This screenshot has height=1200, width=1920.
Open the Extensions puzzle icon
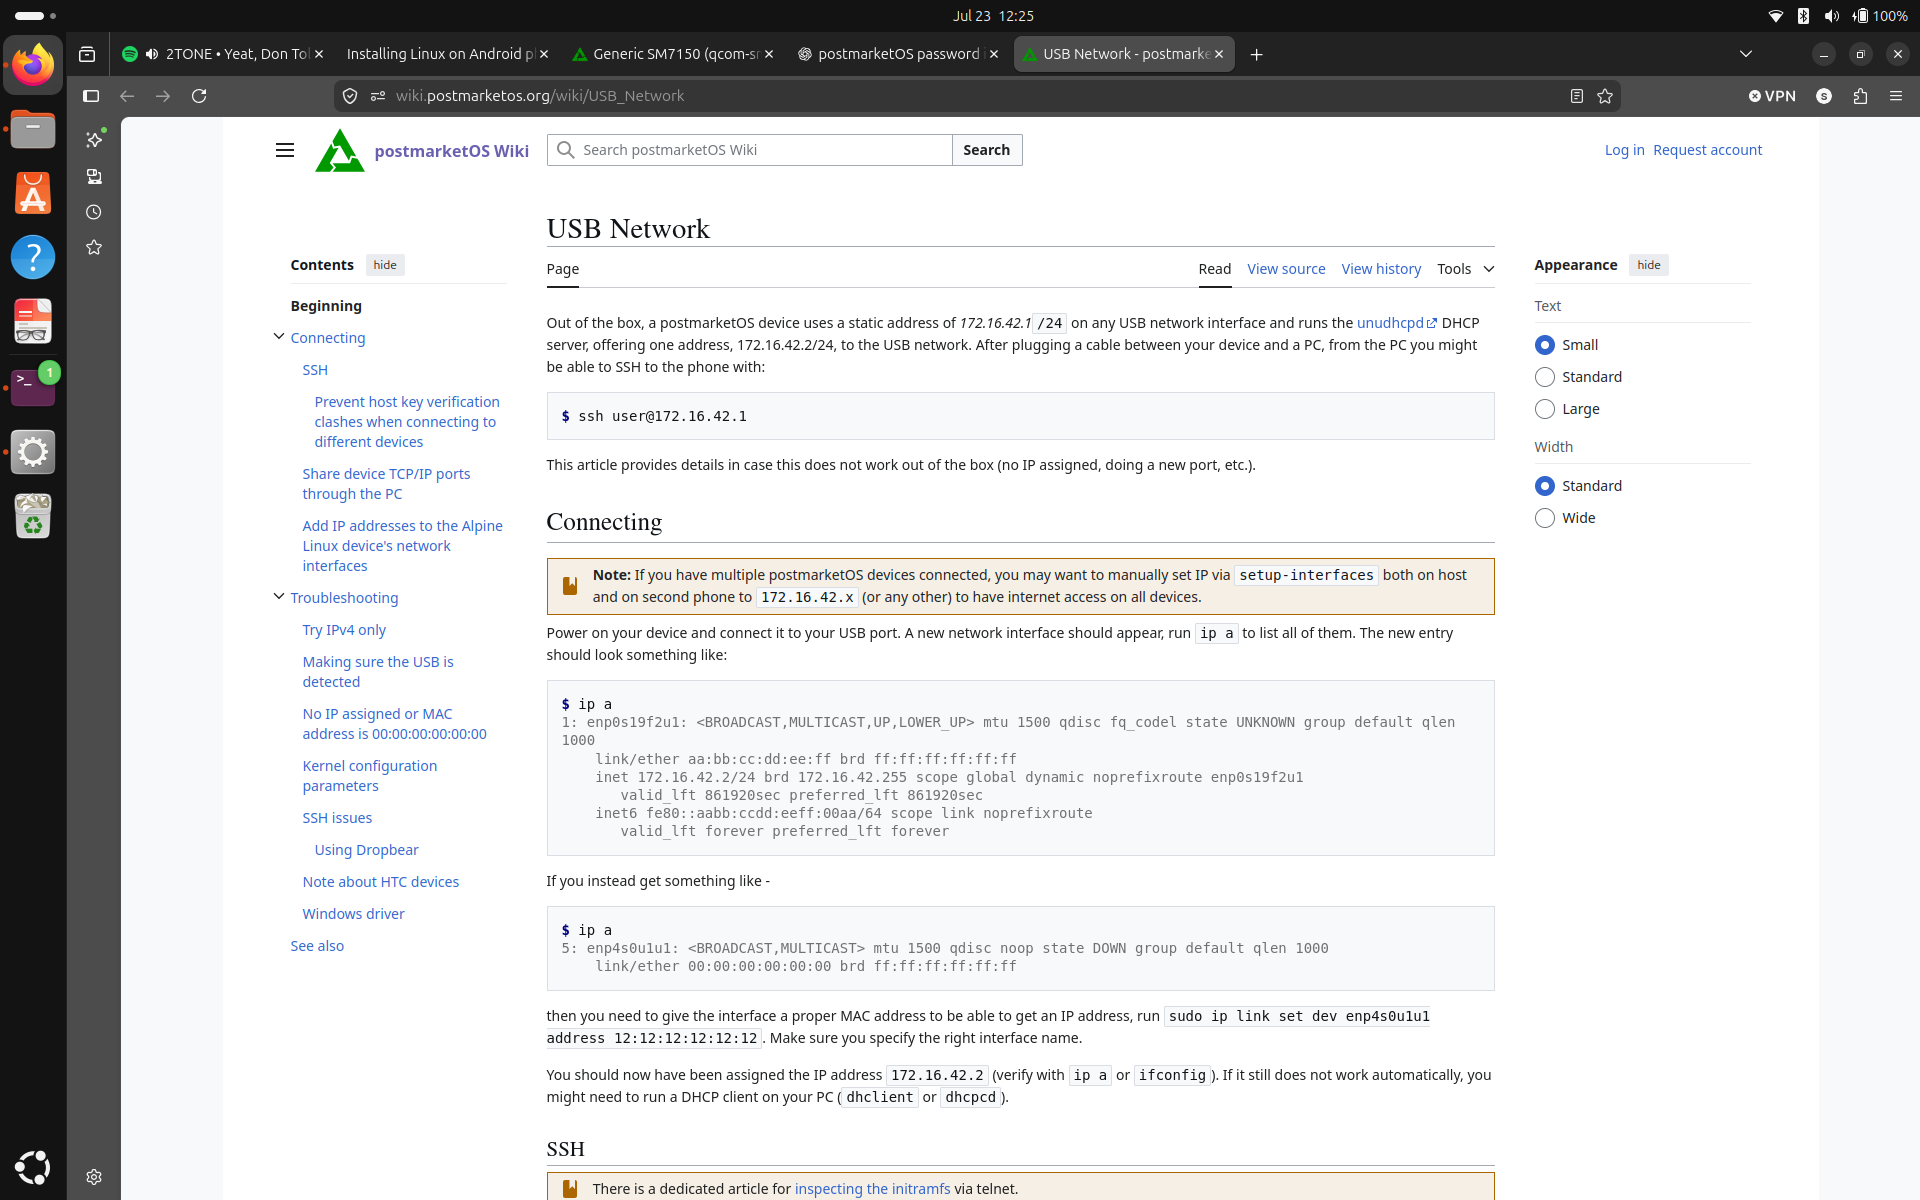click(x=1860, y=96)
